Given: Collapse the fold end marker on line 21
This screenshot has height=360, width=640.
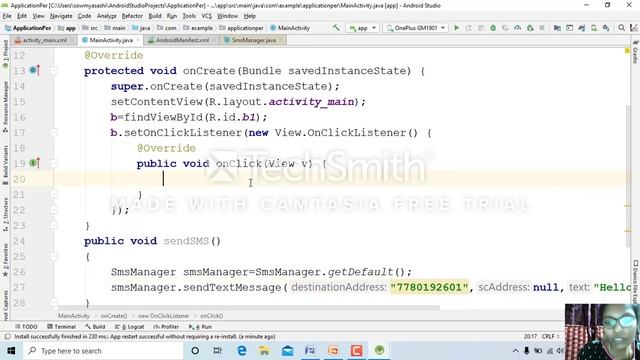Looking at the screenshot, I should pyautogui.click(x=53, y=195).
